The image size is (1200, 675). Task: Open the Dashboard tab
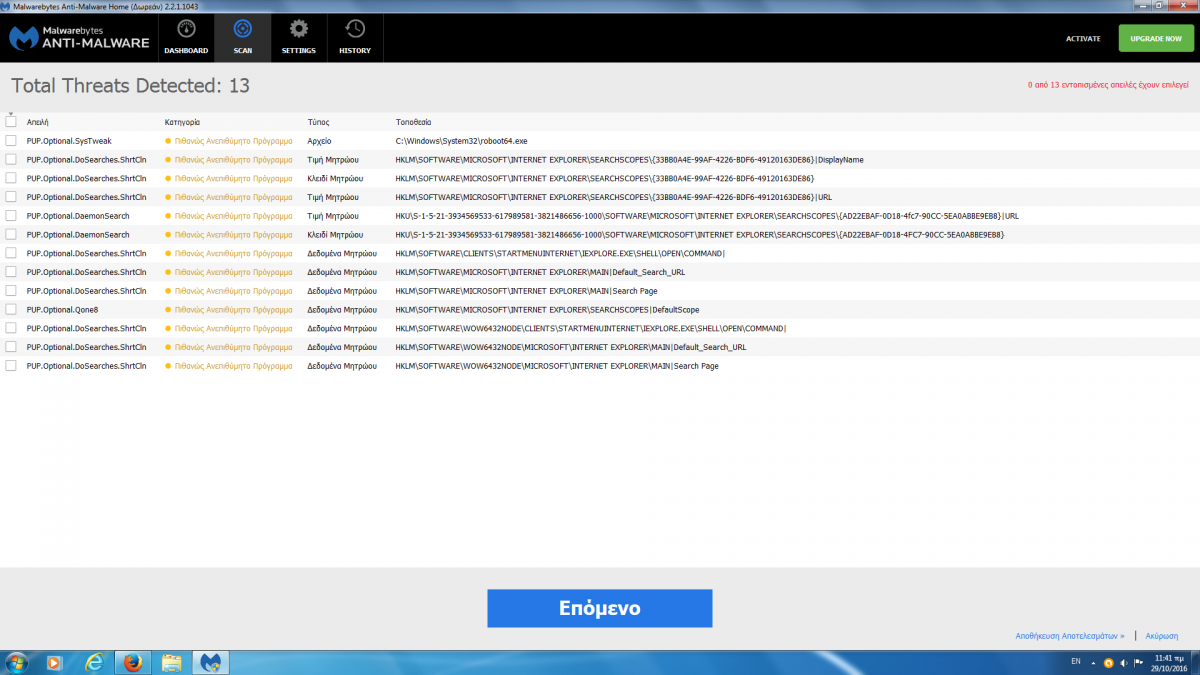click(x=186, y=38)
